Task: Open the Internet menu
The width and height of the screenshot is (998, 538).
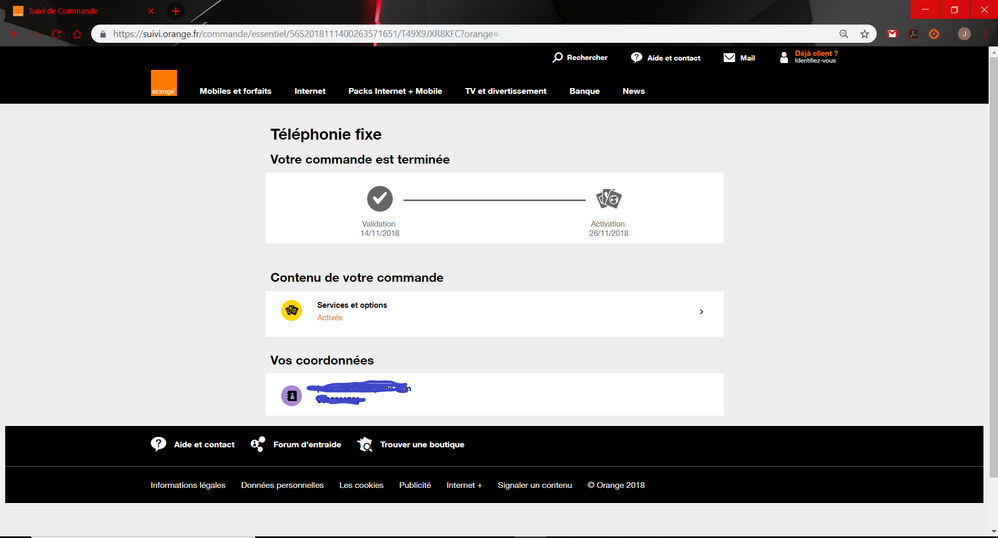Action: (310, 91)
